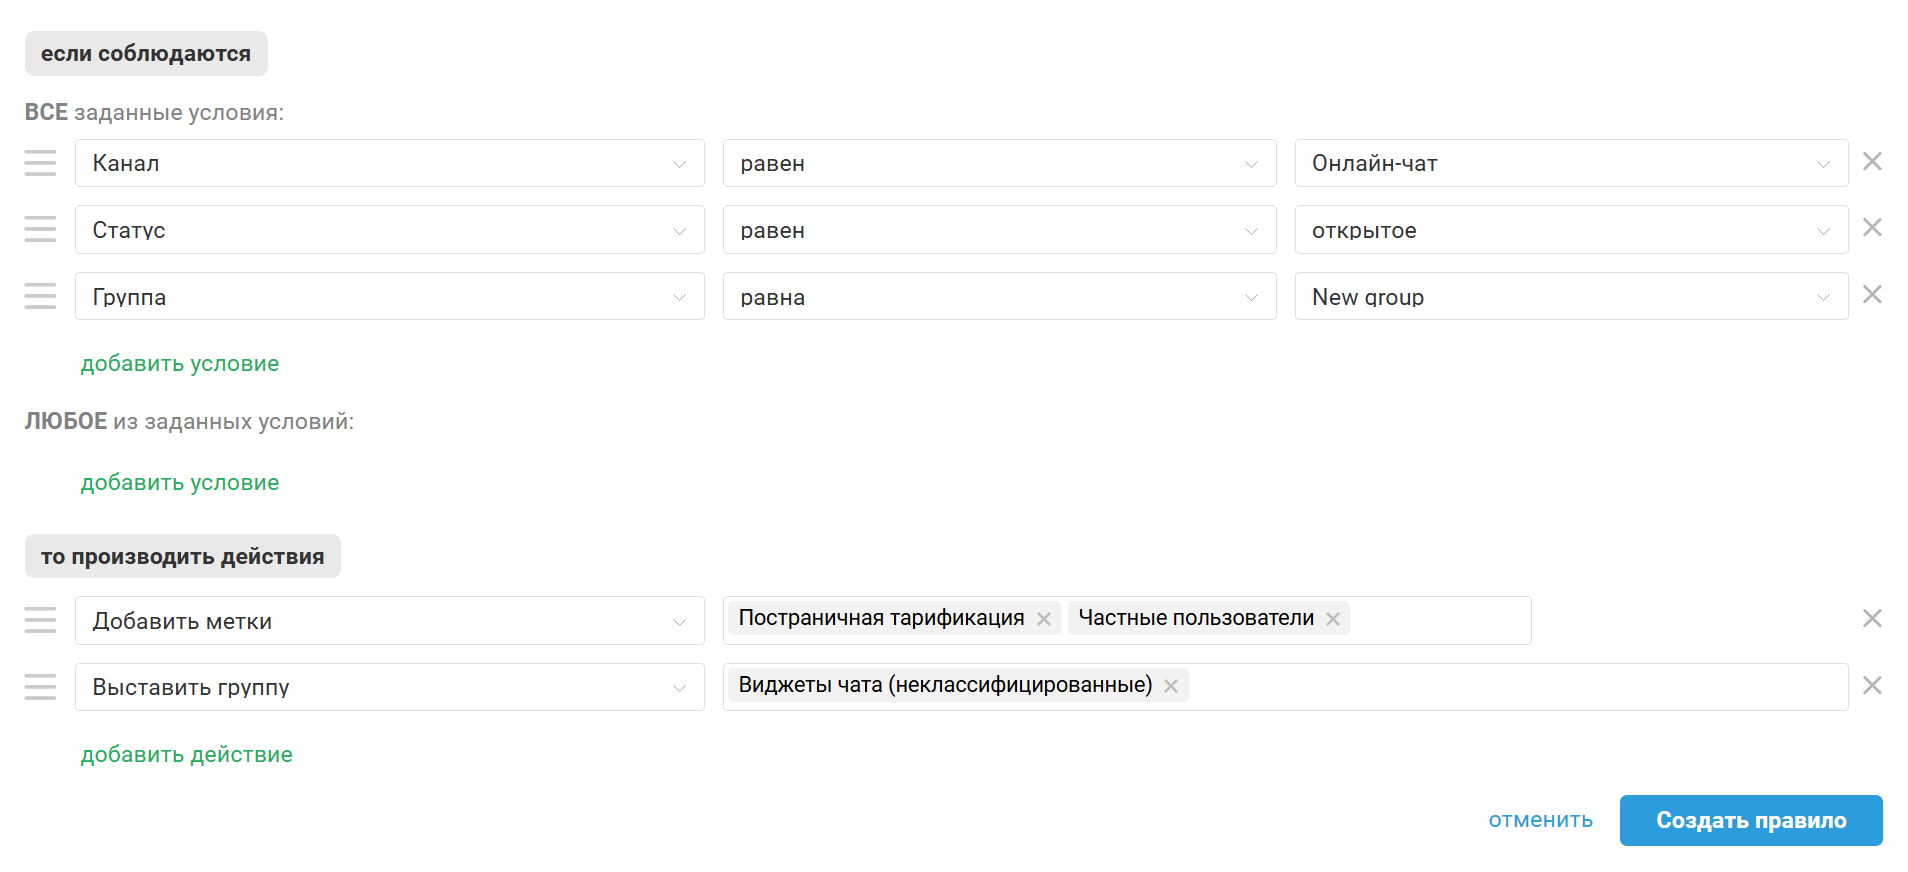Click the Частные пользователи tag text

(1196, 618)
